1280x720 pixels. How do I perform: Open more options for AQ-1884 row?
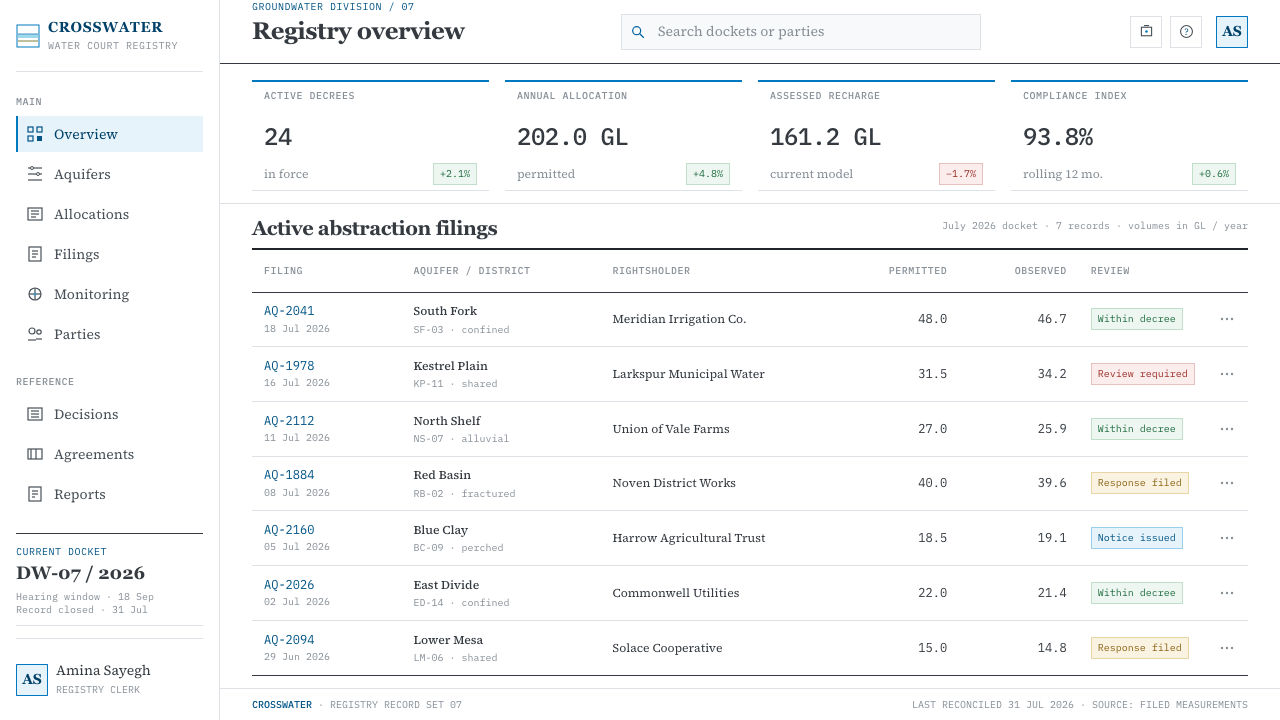[x=1227, y=483]
